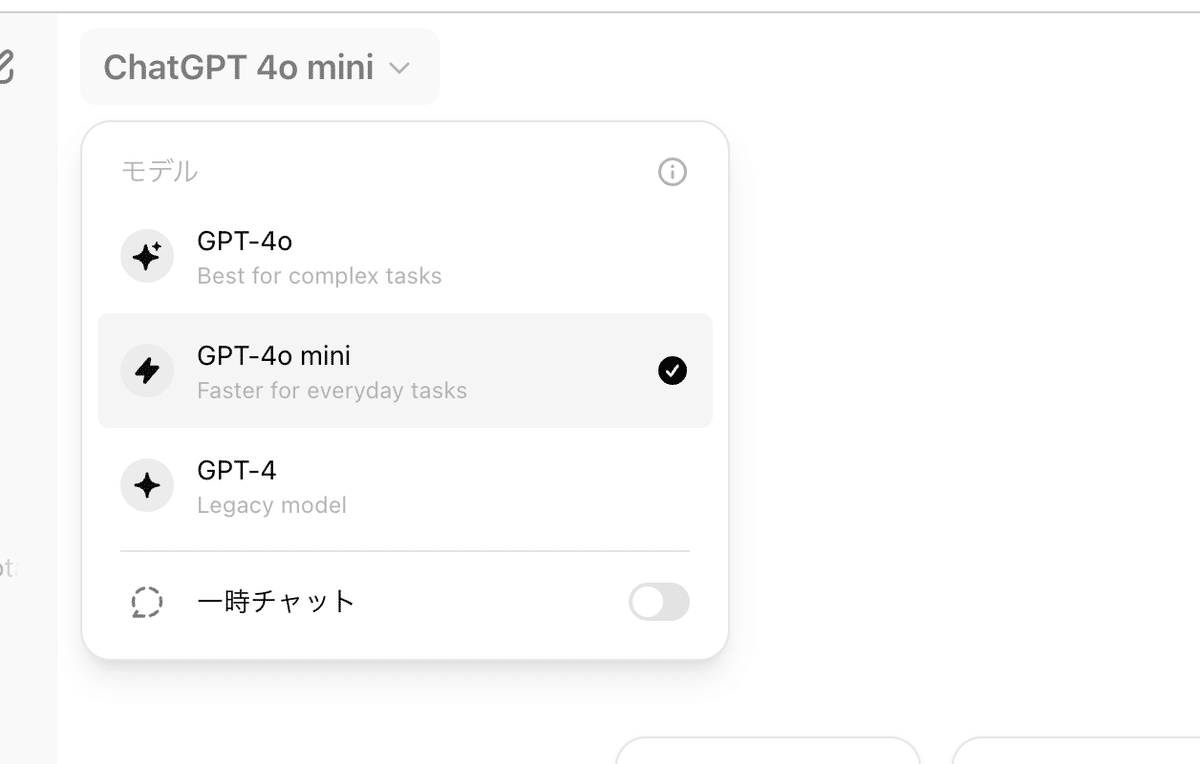The image size is (1200, 764).
Task: Click the info circle beside モデル header
Action: (672, 172)
